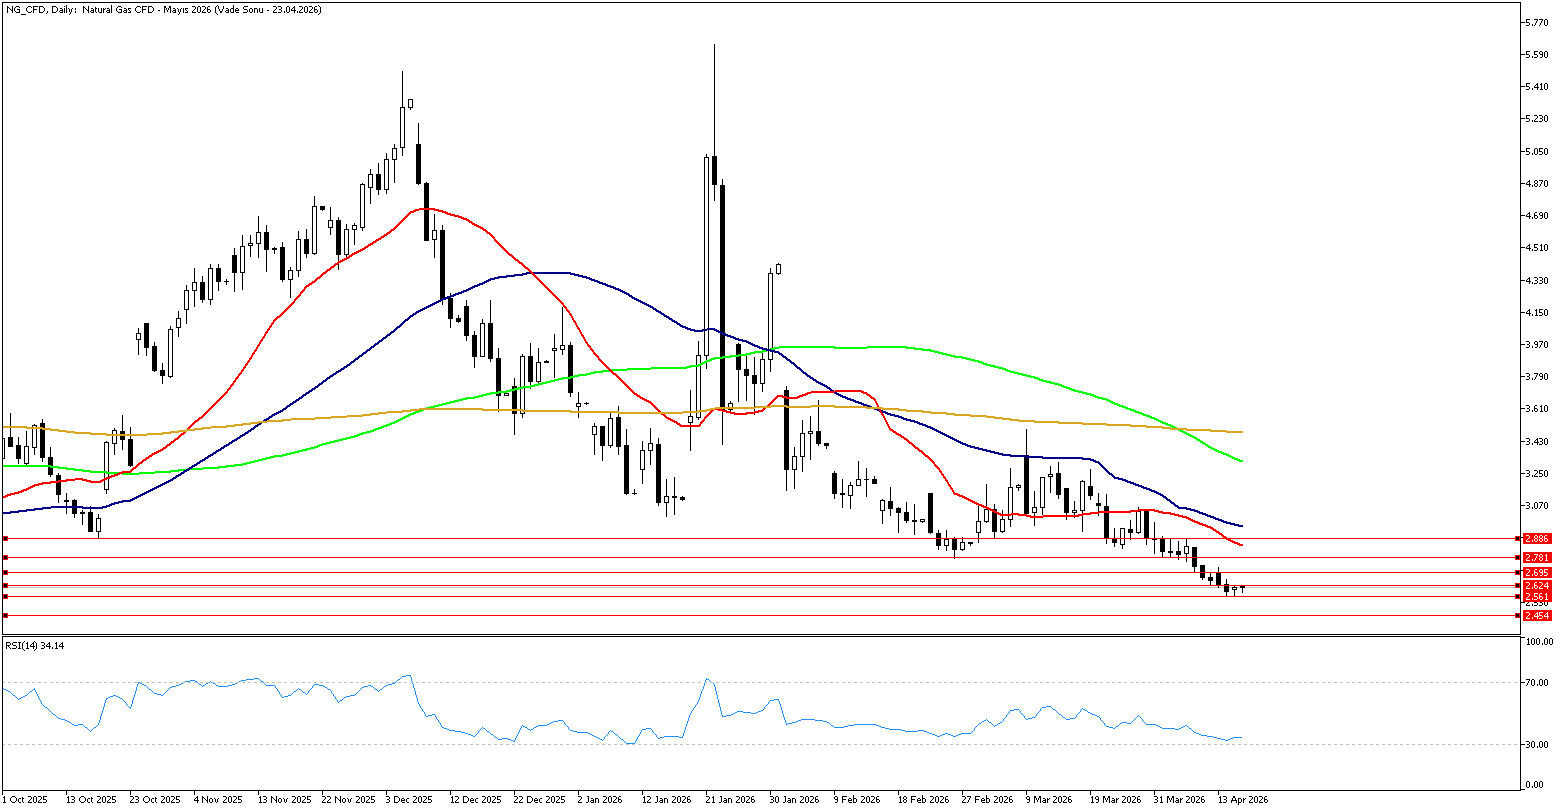Click the 5.770 price axis label
Image resolution: width=1563 pixels, height=811 pixels.
pos(1537,22)
